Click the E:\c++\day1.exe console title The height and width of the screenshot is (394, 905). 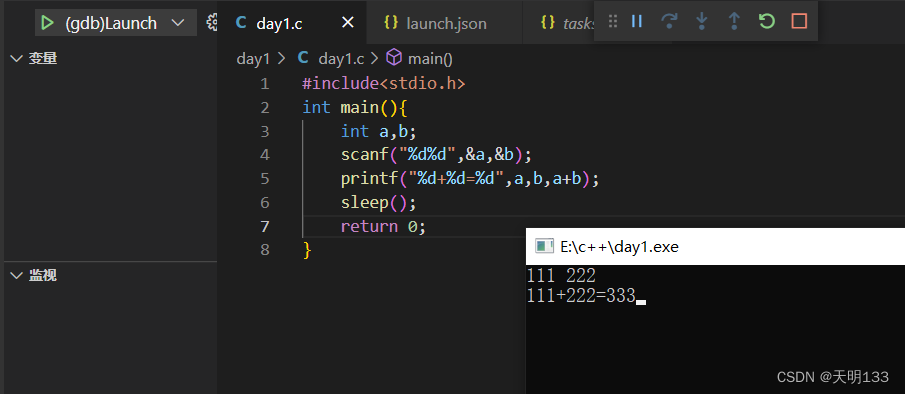pyautogui.click(x=619, y=247)
